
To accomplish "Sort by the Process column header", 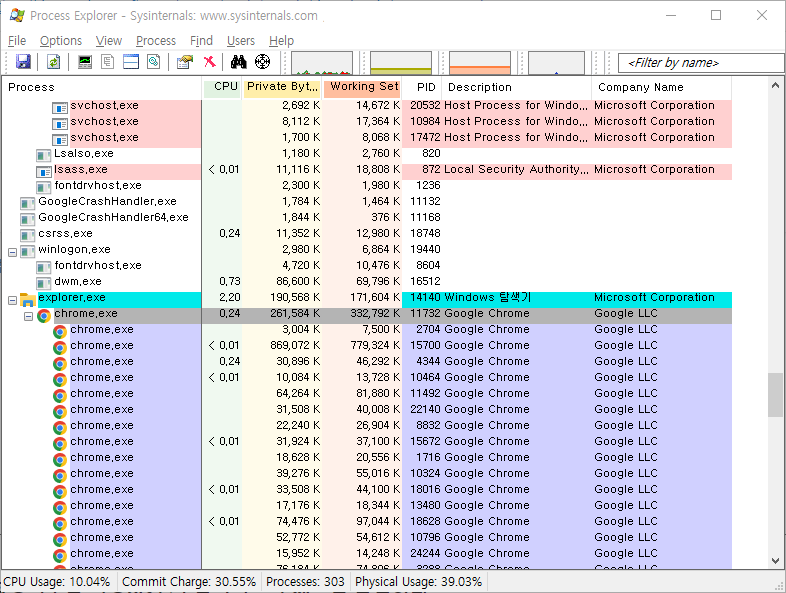I will click(101, 87).
